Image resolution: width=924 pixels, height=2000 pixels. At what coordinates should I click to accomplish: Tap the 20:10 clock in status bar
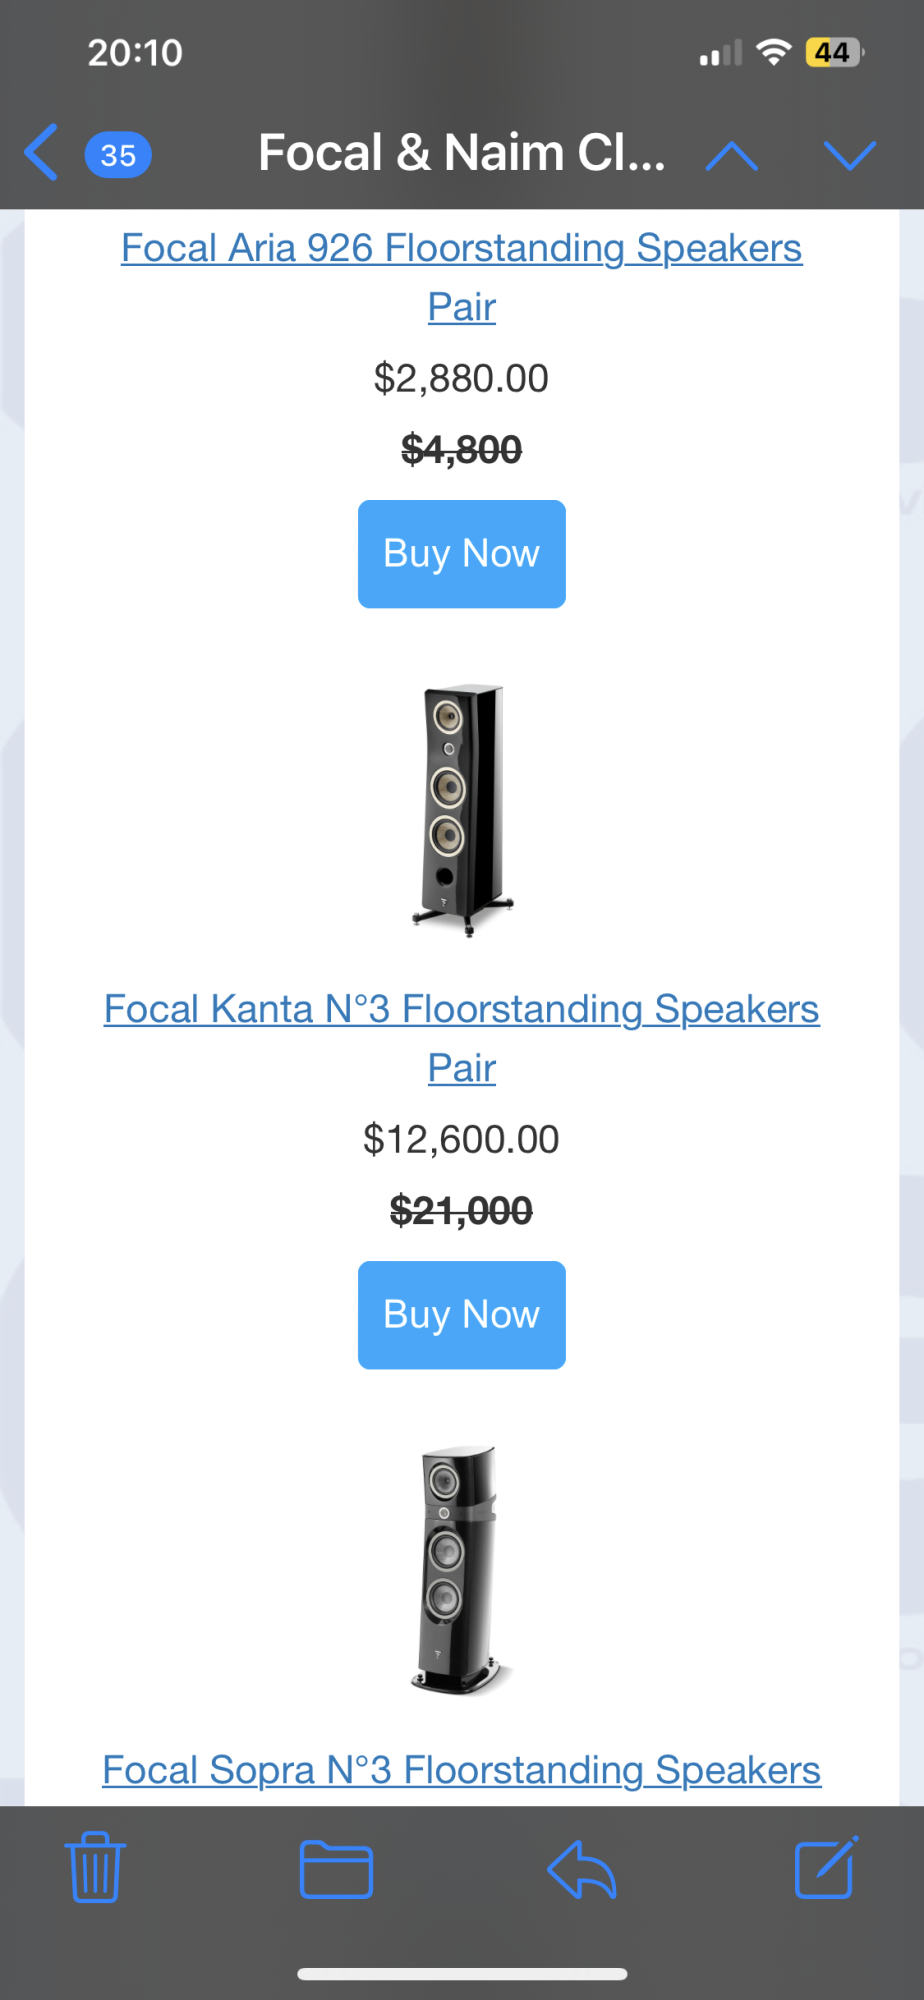(x=135, y=52)
